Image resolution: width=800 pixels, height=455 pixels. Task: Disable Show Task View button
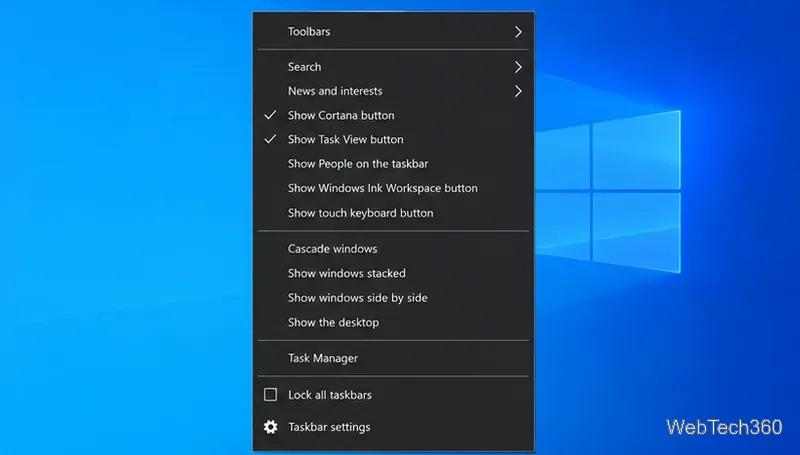[393, 139]
